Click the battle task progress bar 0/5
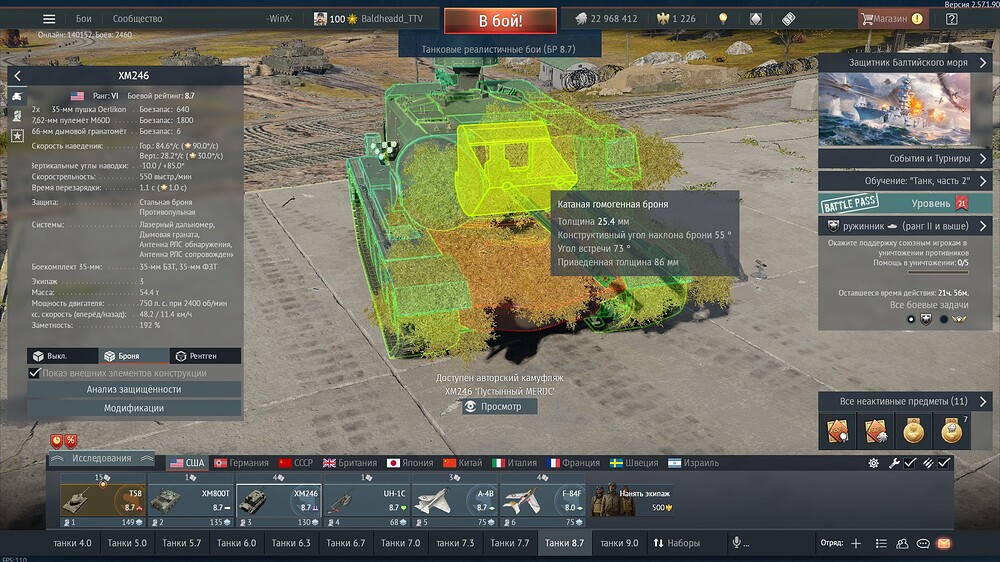The height and width of the screenshot is (562, 1000). 938,272
